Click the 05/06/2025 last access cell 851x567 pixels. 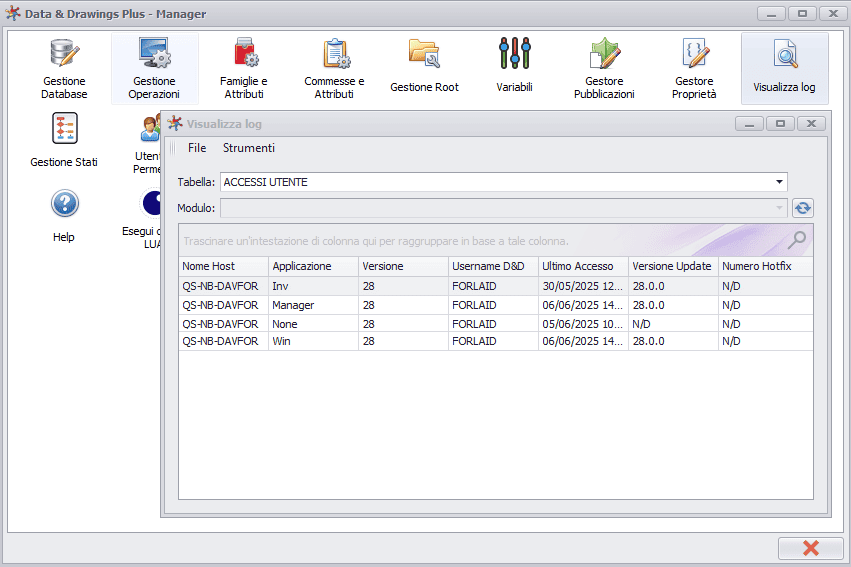pos(583,324)
